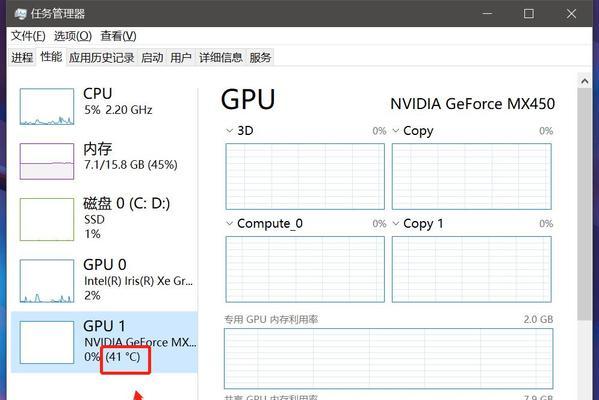The height and width of the screenshot is (400, 599).
Task: Switch to the 详细信息 tab
Action: 221,58
